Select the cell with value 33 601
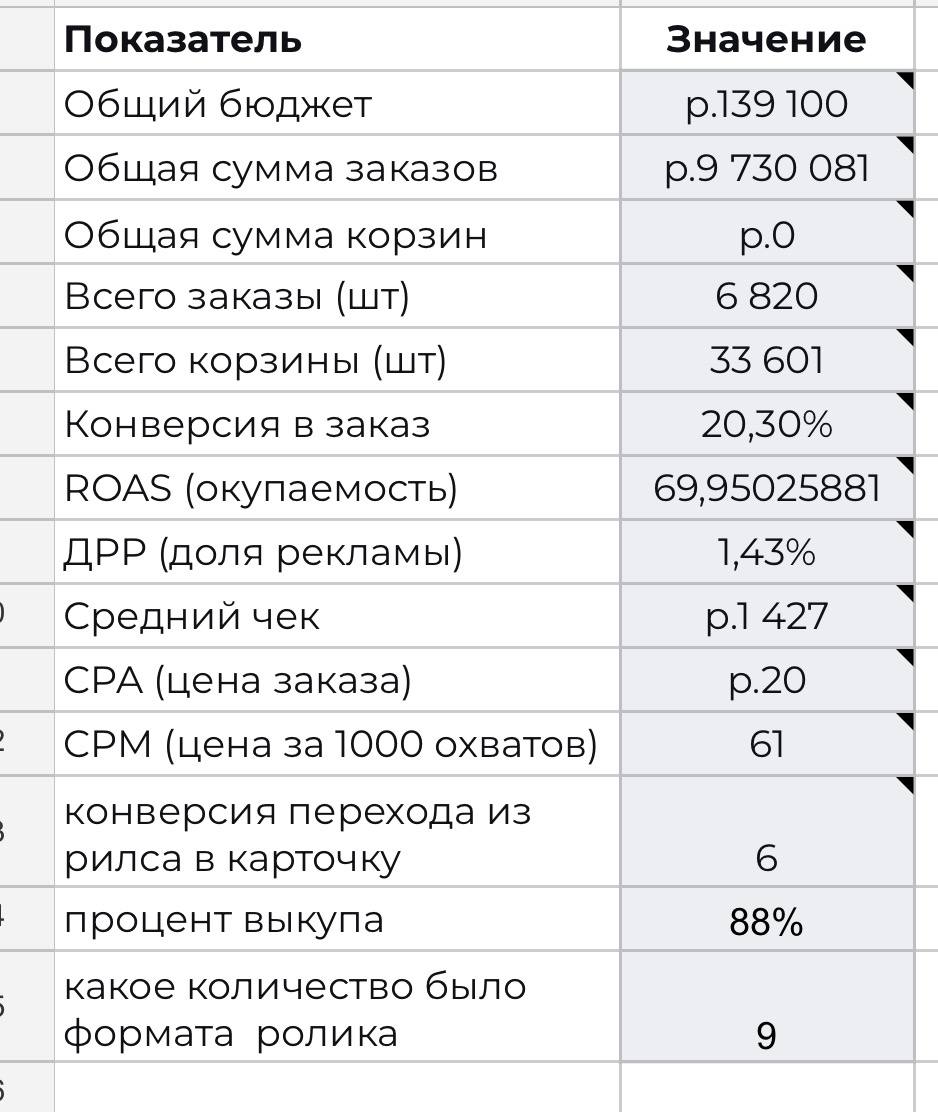938x1112 pixels. 767,360
